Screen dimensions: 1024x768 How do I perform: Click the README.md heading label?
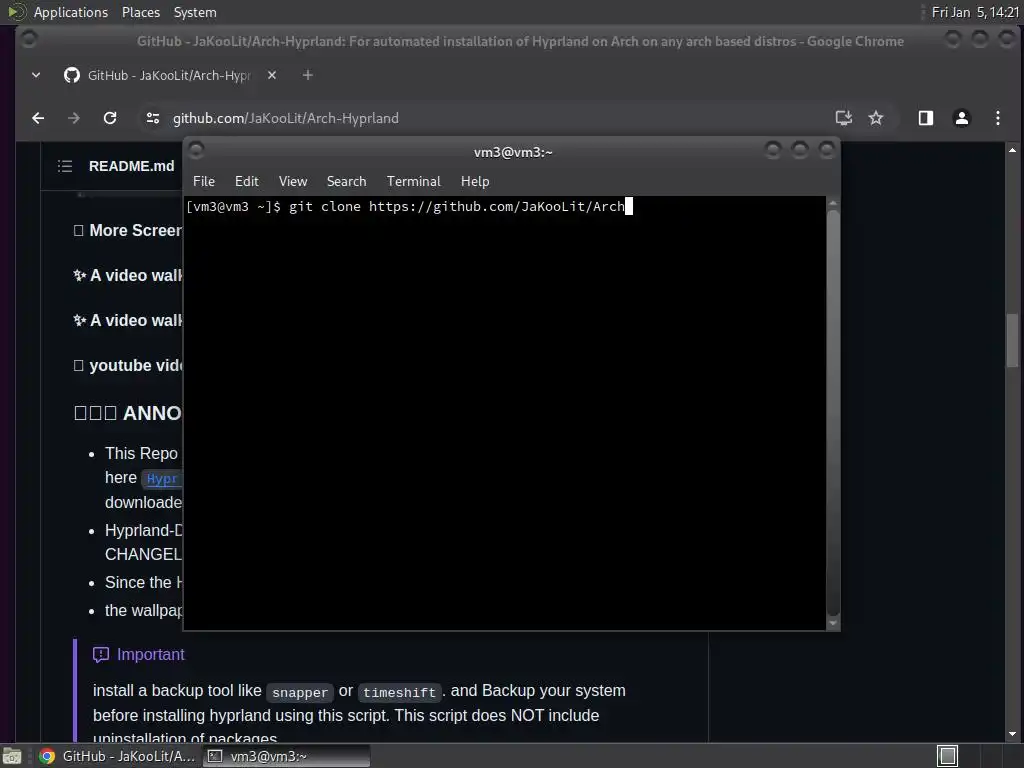pyautogui.click(x=131, y=166)
